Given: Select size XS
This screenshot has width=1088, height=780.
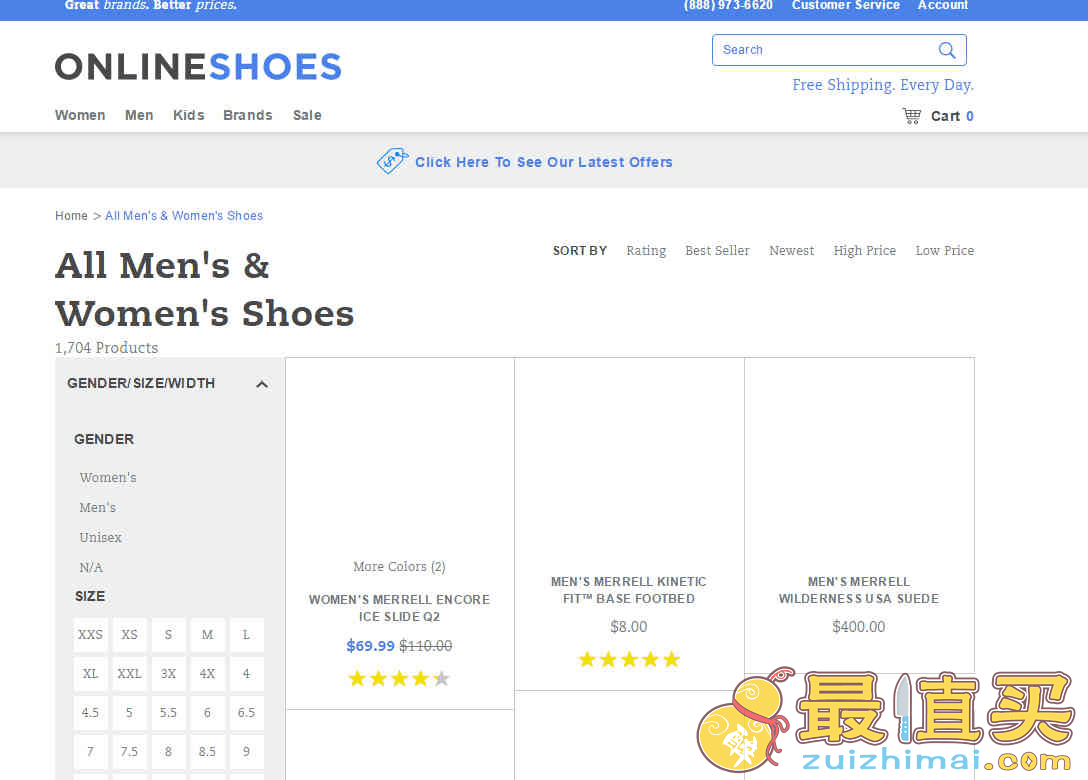Looking at the screenshot, I should [129, 634].
